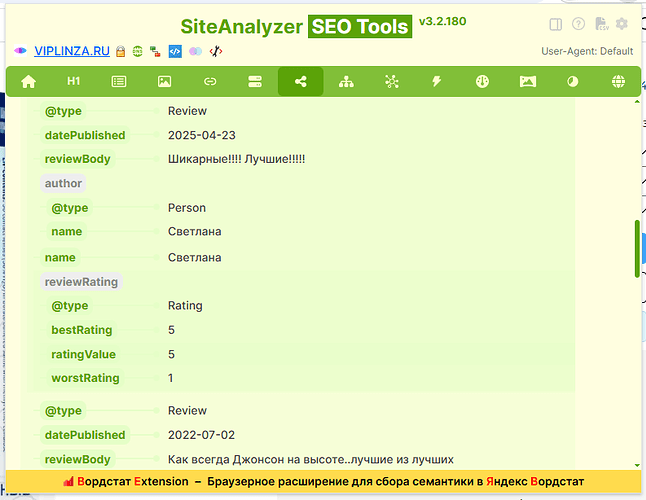This screenshot has width=646, height=500.
Task: Click the contrast half-circle icon
Action: (x=573, y=82)
